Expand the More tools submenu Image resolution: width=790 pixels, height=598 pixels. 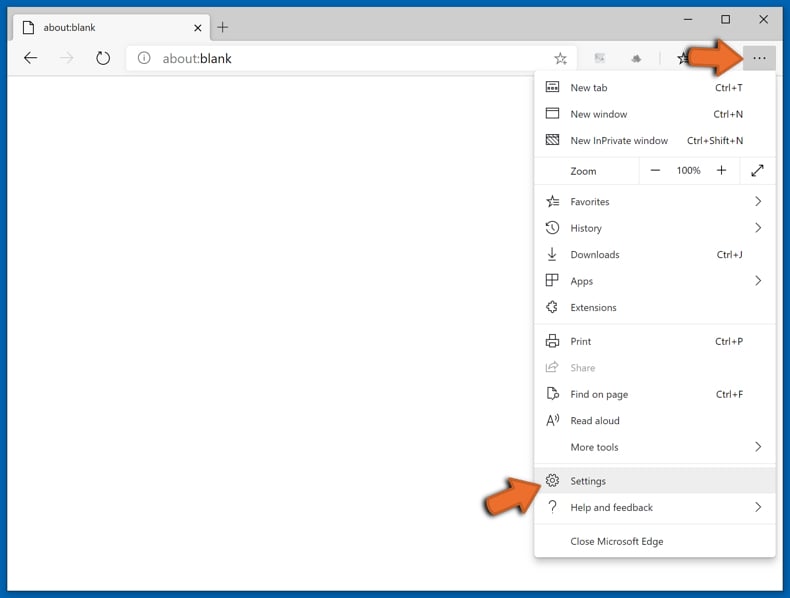(x=757, y=447)
